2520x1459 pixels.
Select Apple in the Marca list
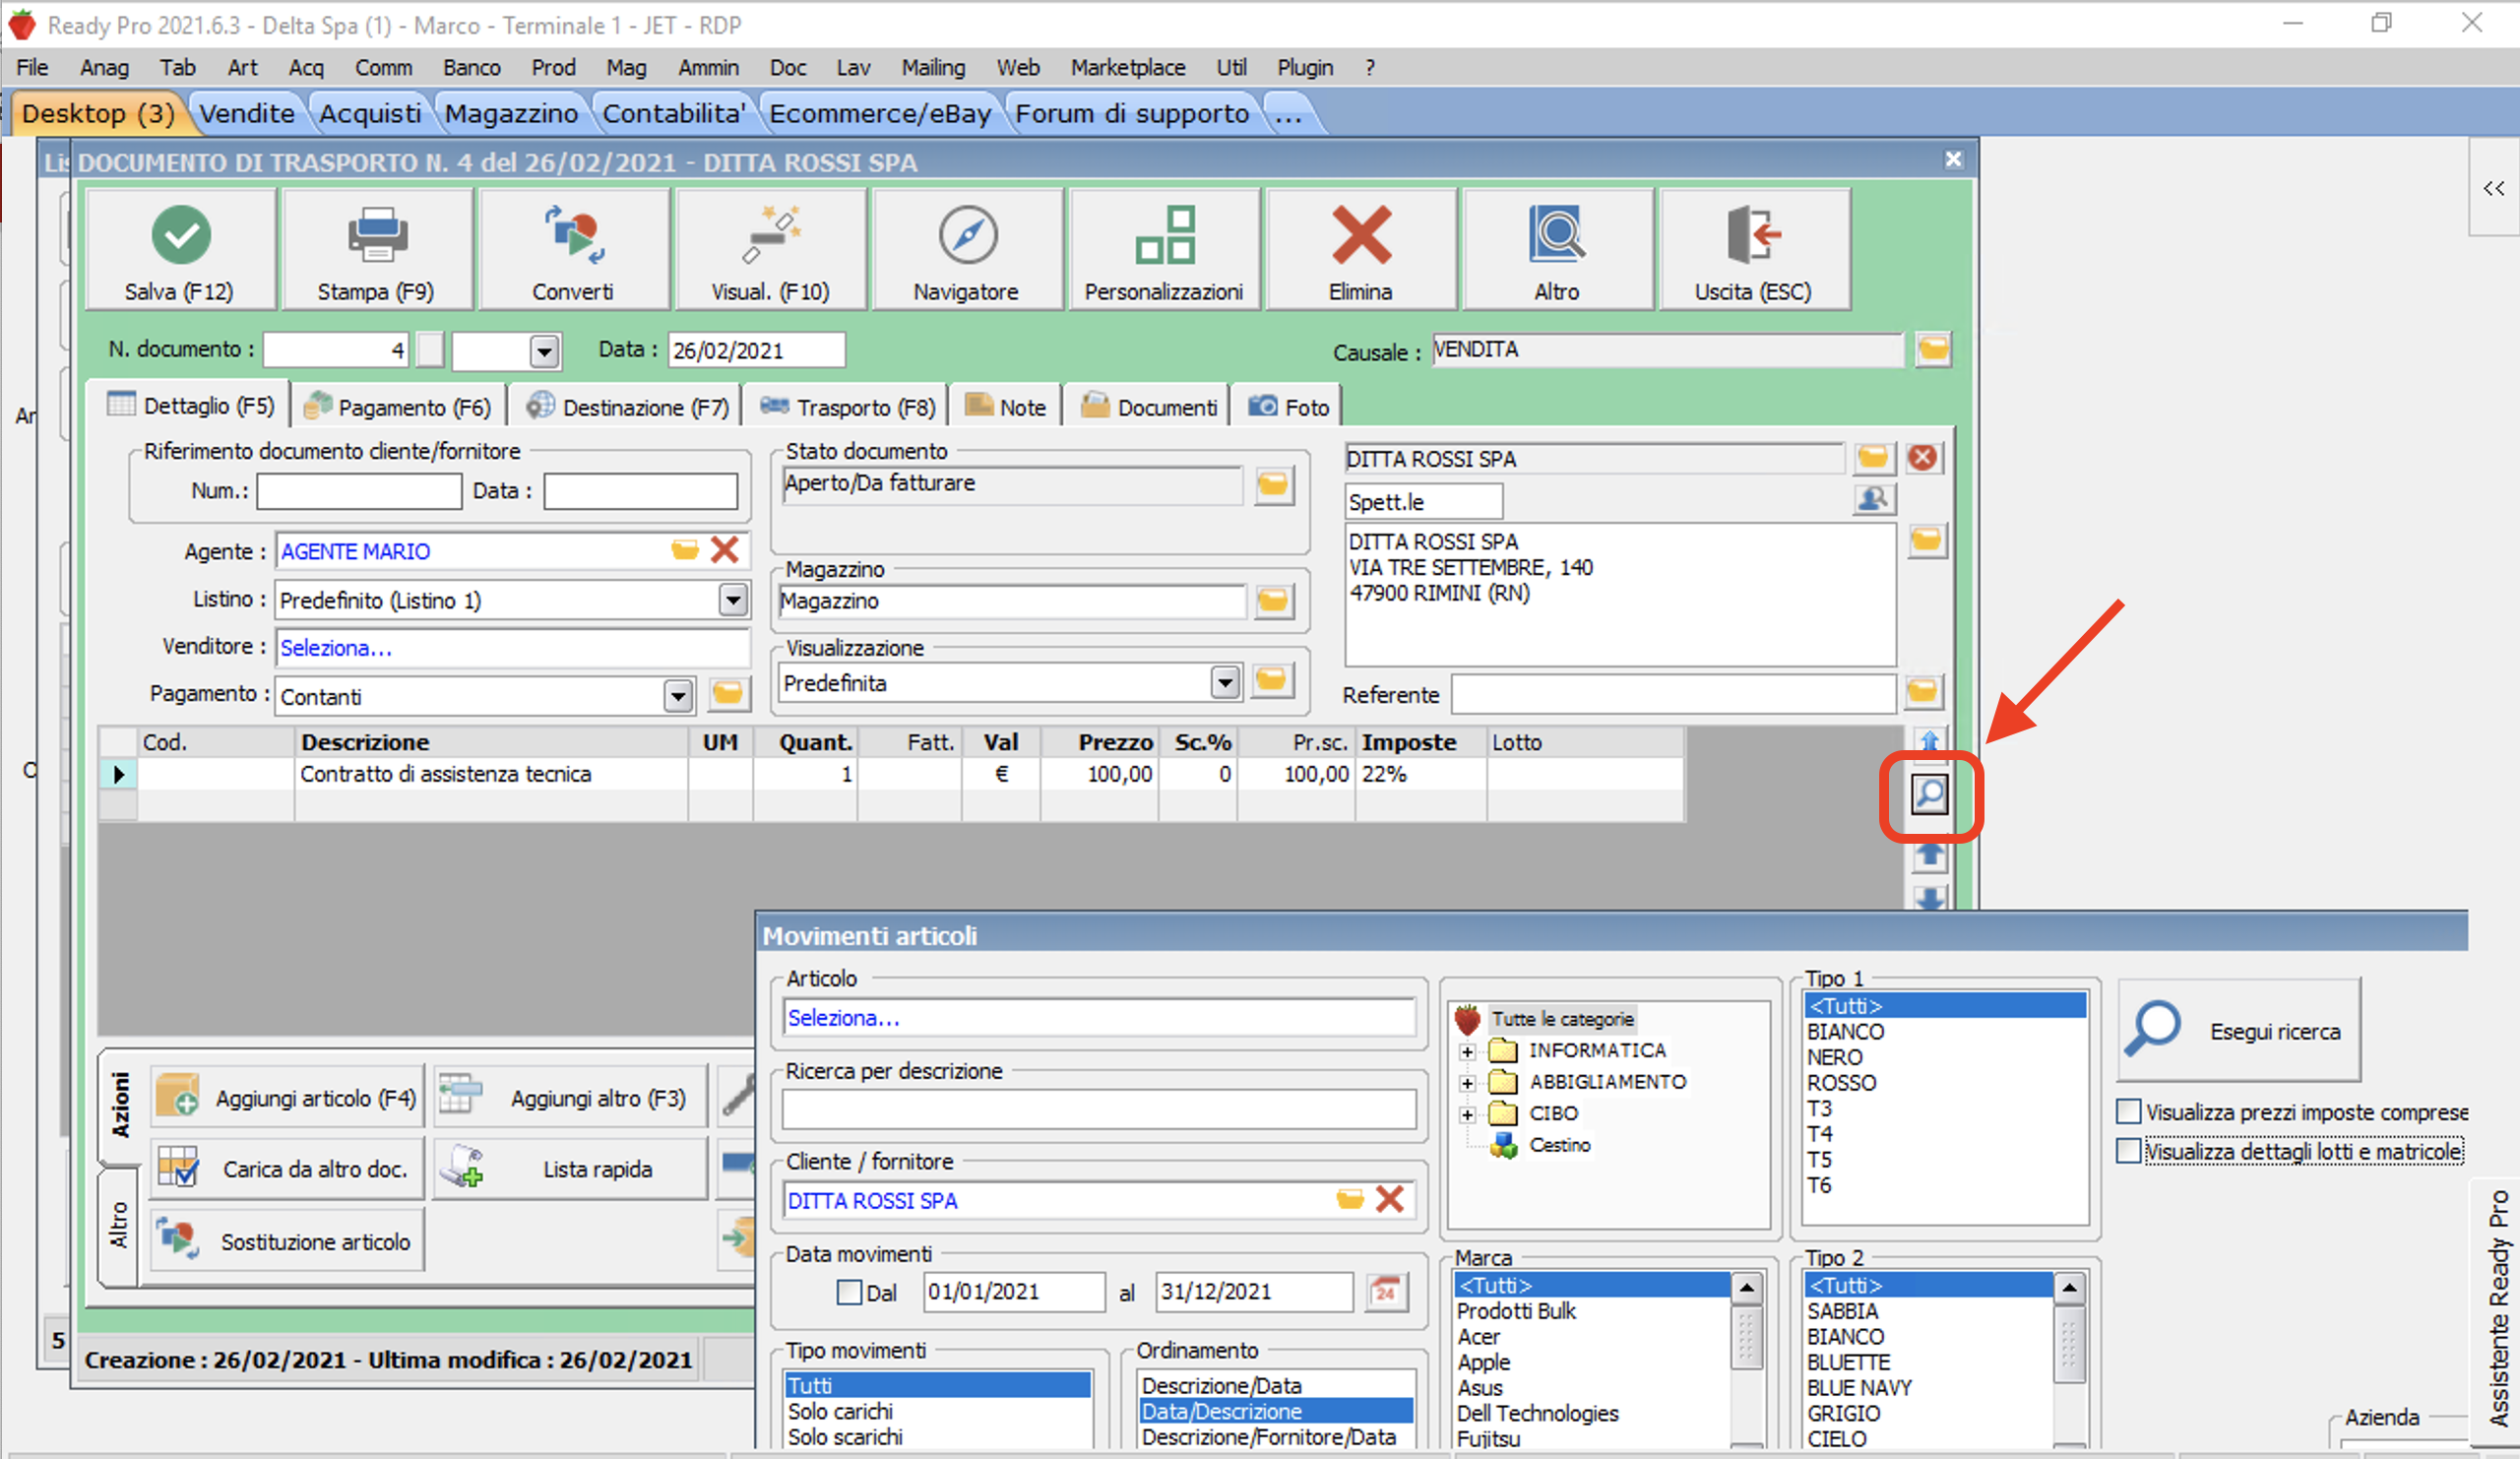pos(1483,1362)
